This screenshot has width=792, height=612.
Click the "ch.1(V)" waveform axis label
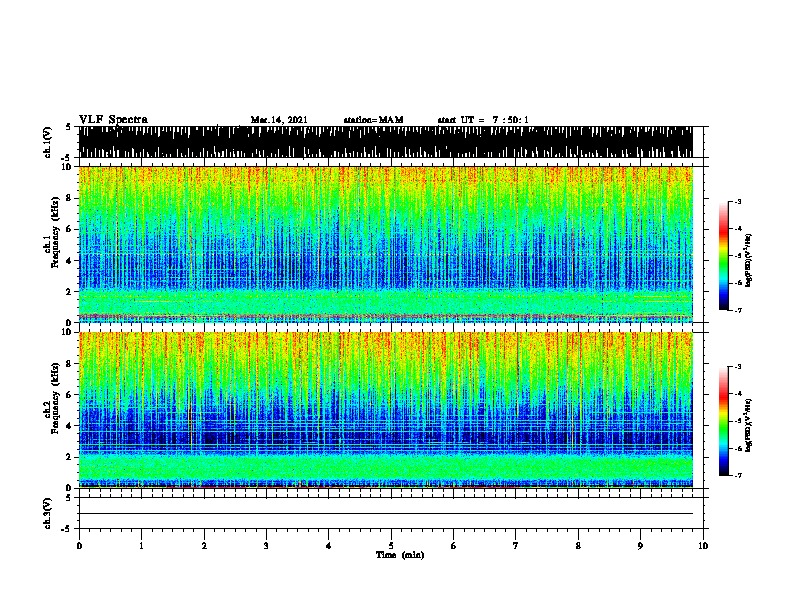(48, 142)
